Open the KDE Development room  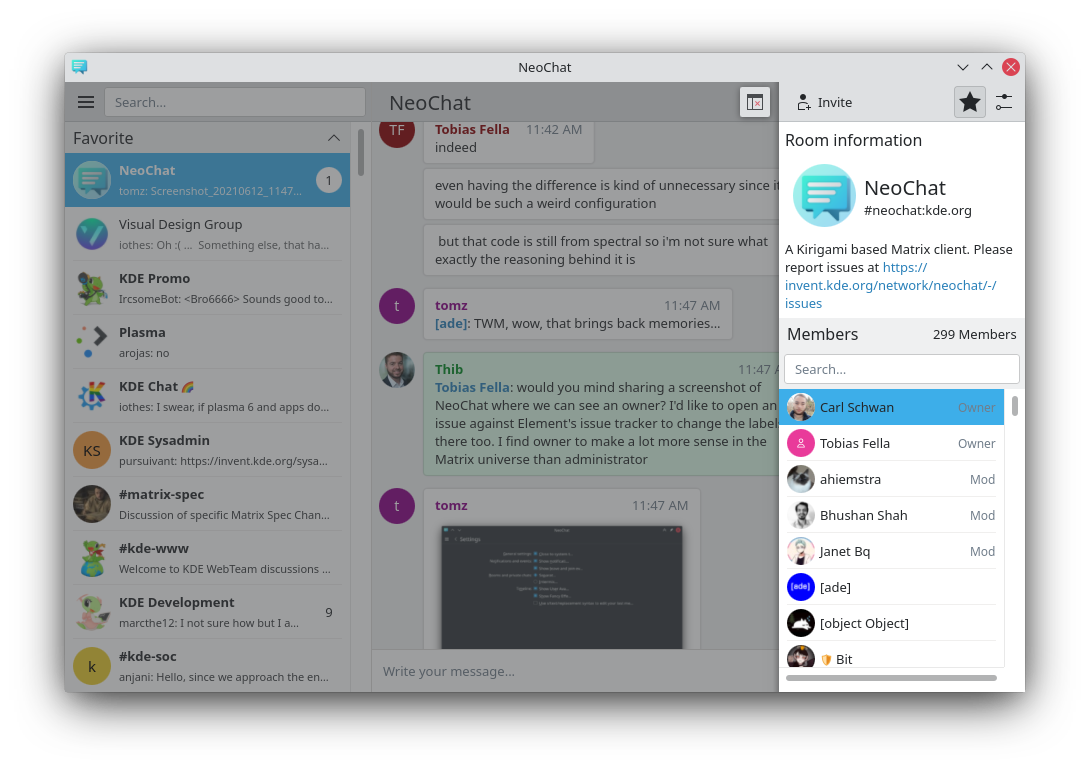(207, 612)
